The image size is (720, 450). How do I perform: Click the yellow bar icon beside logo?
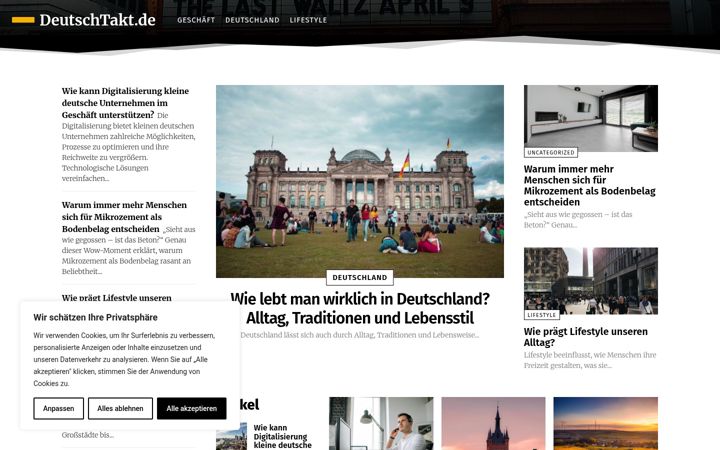(x=23, y=20)
